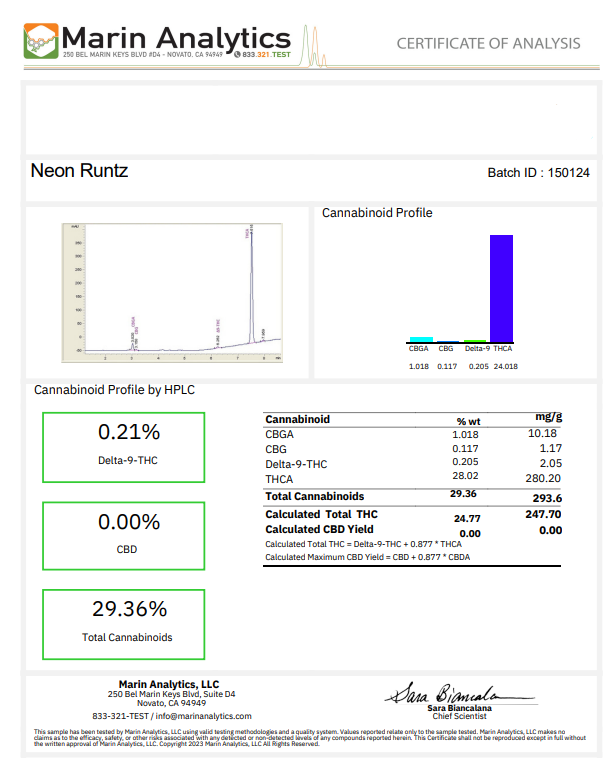Viewport: 614px width, 768px height.
Task: Click the 1.17 mg/g value
Action: [x=551, y=448]
